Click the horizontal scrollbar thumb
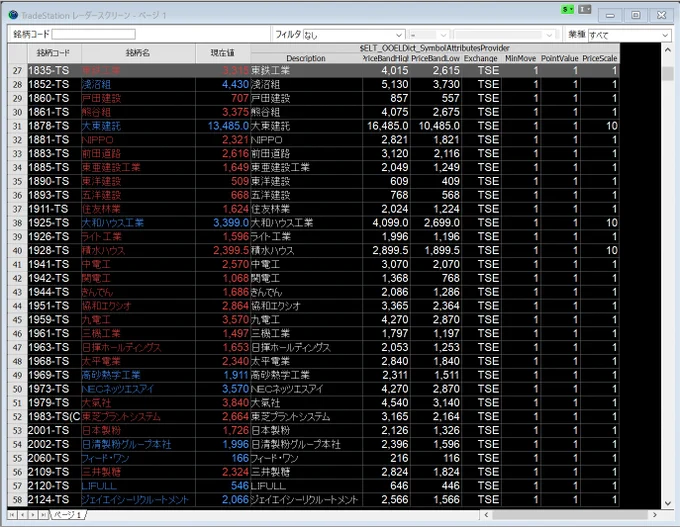 [x=570, y=515]
